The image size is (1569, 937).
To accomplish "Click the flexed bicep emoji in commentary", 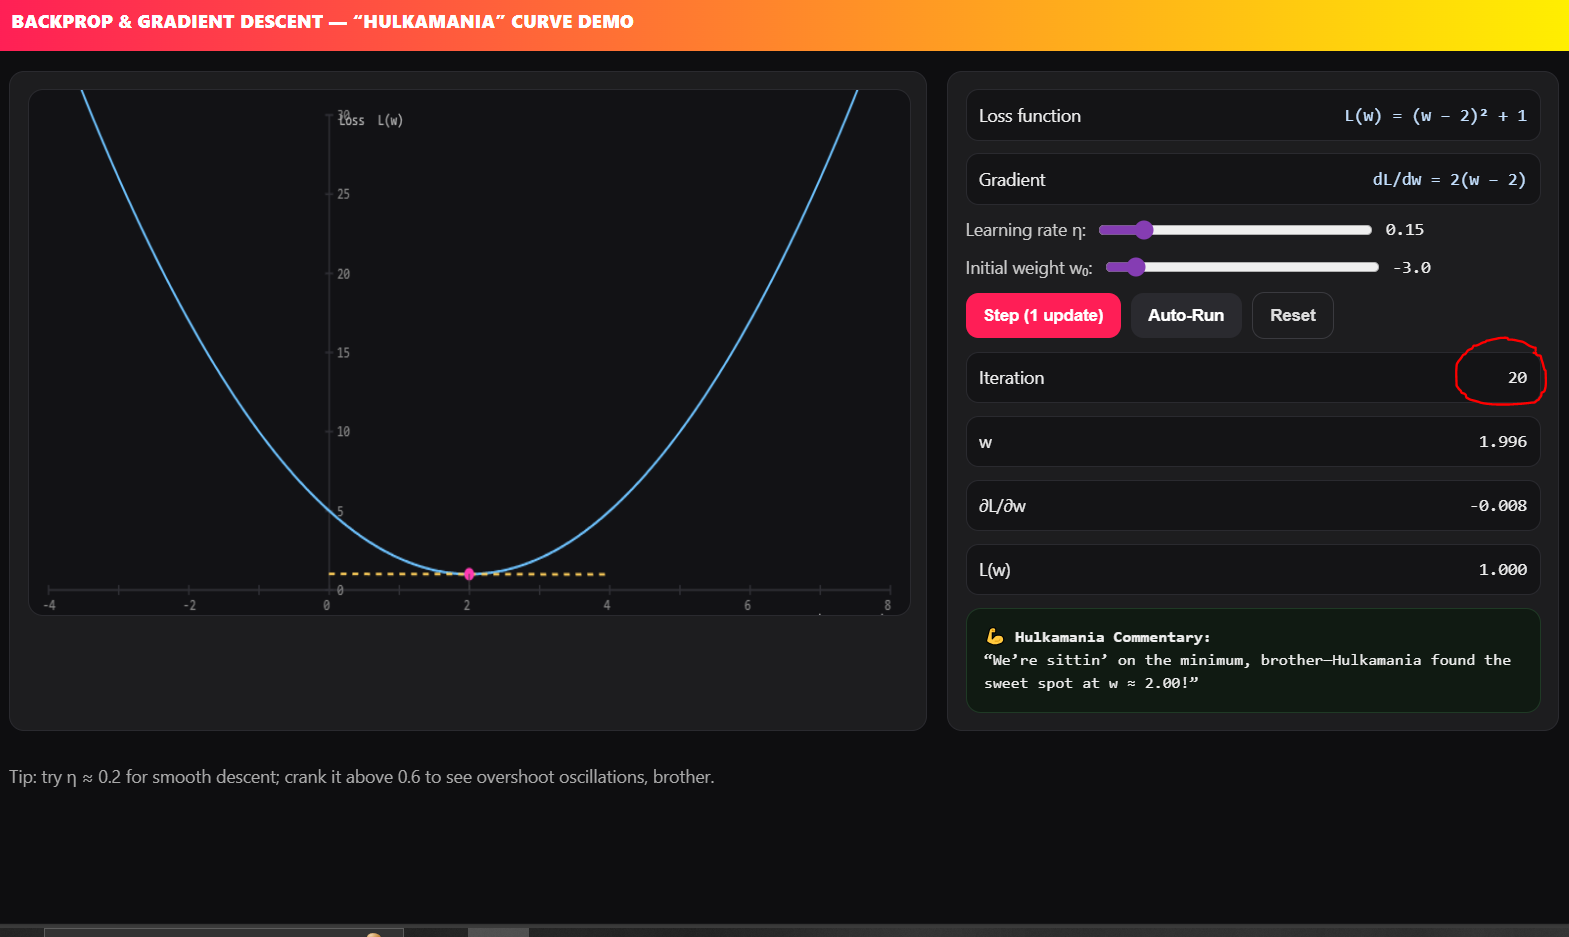I will tap(995, 637).
